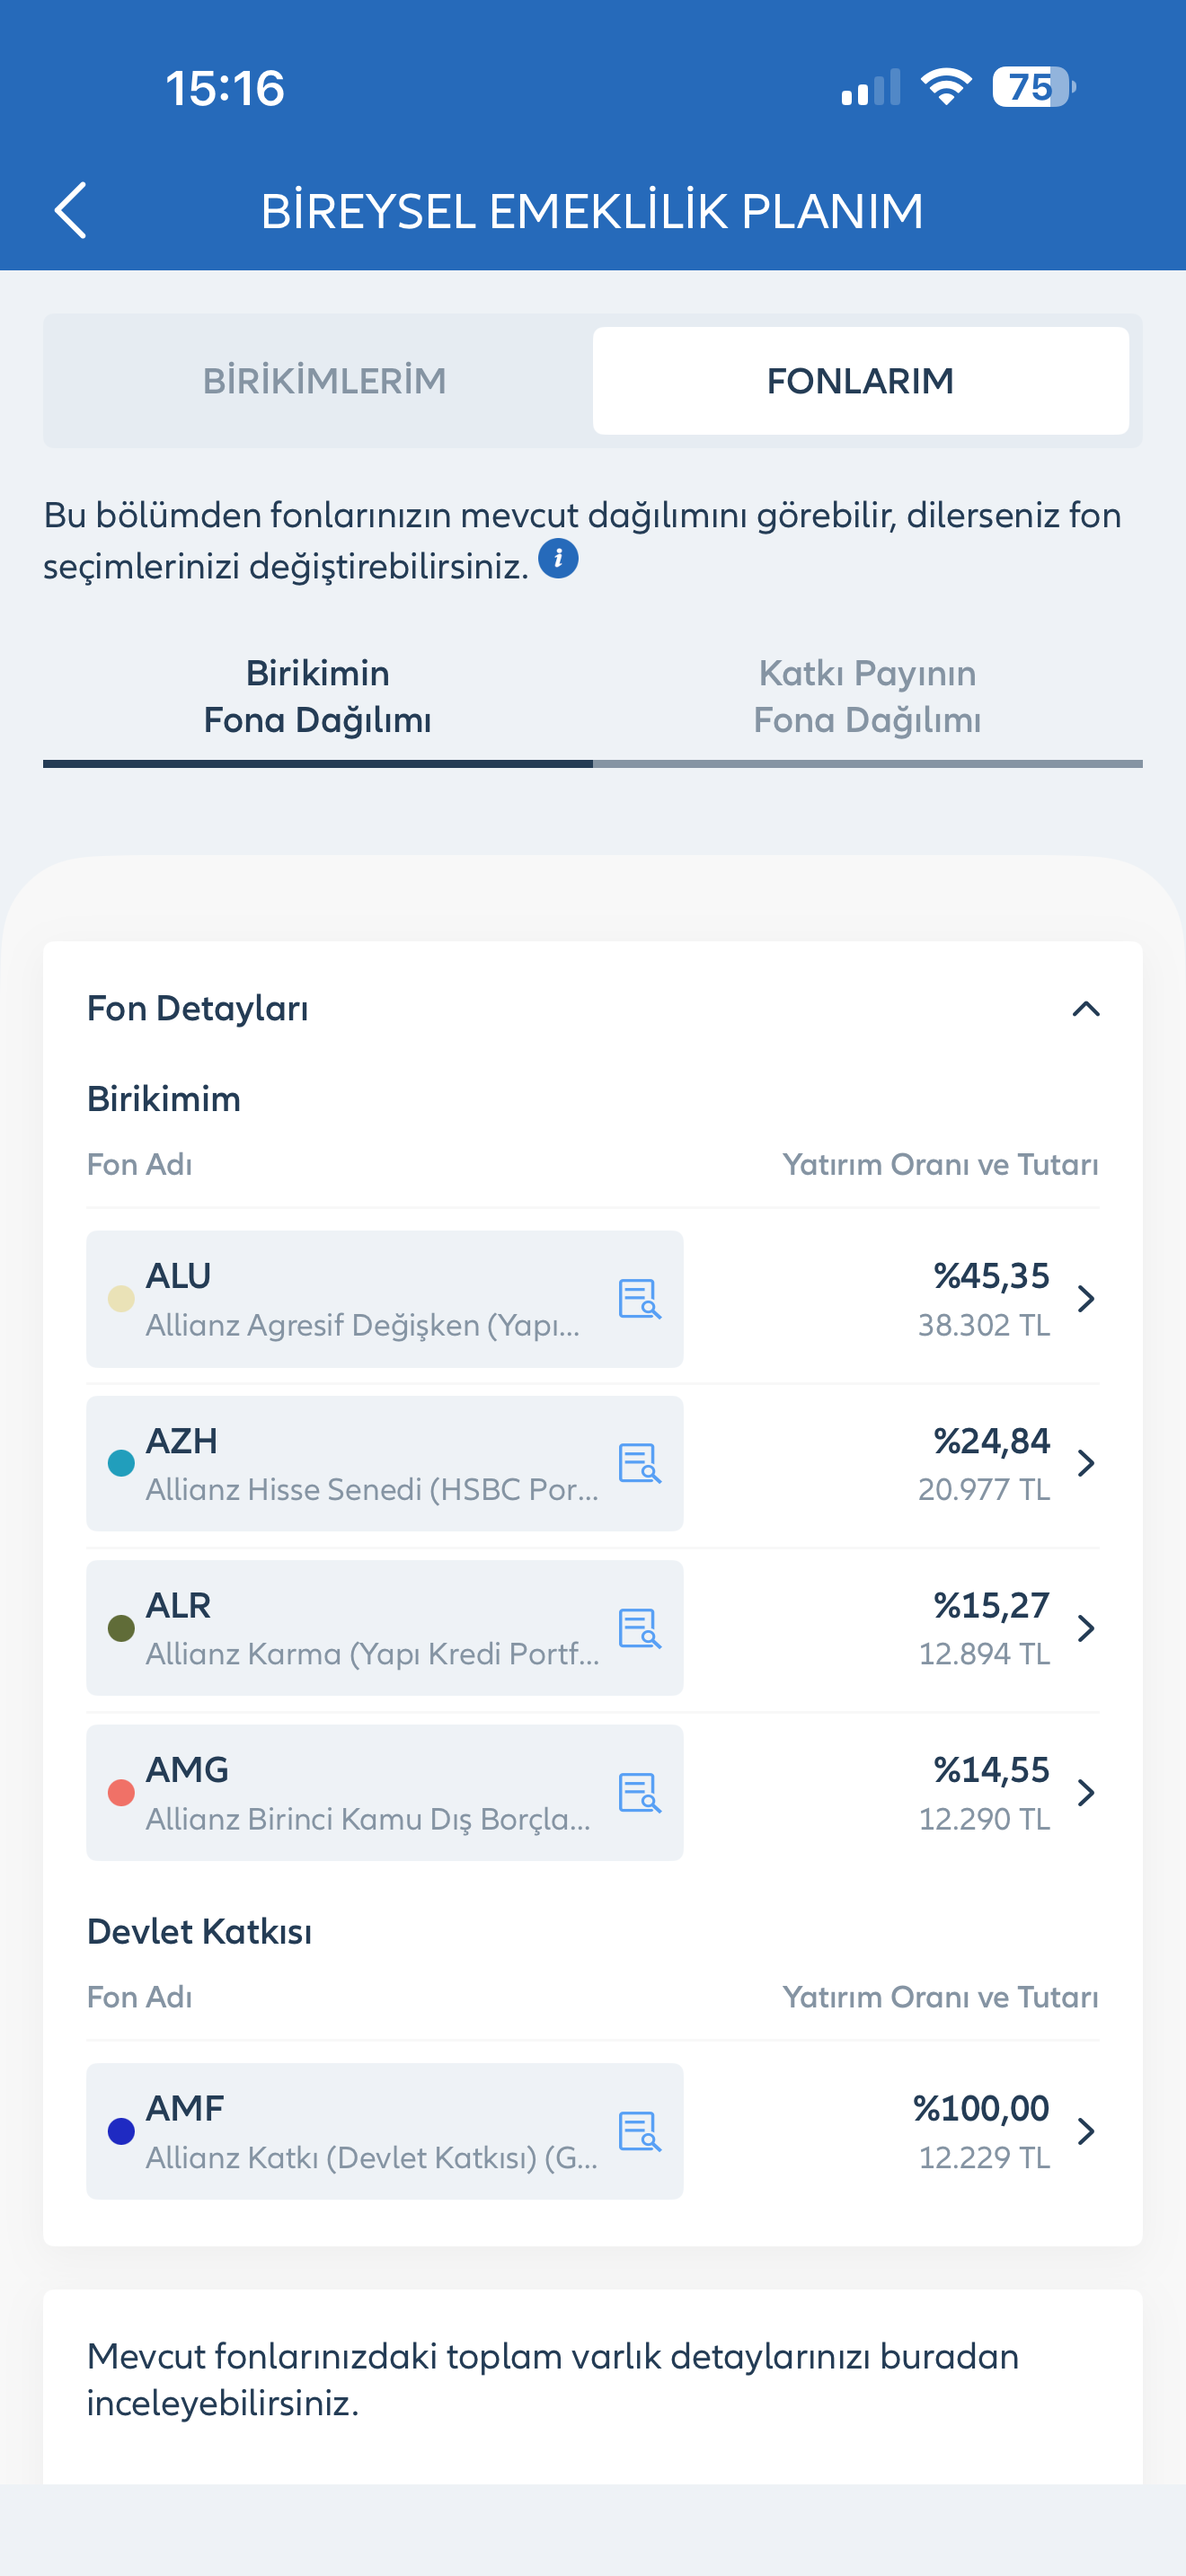1186x2576 pixels.
Task: Switch to Katkı Payının Fona Dağılımı tab
Action: pos(867,698)
